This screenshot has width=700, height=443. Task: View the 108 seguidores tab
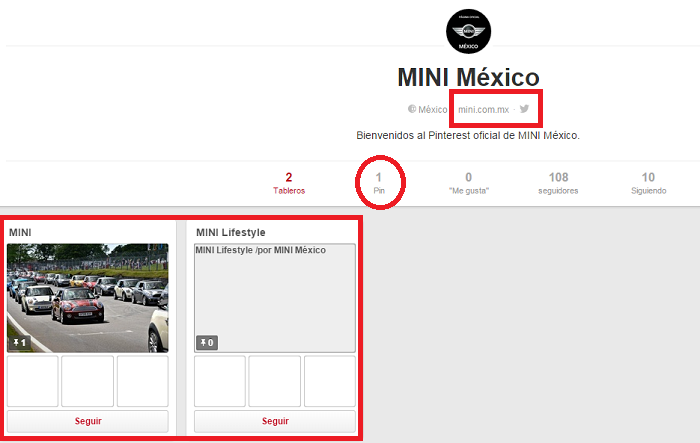tap(558, 183)
